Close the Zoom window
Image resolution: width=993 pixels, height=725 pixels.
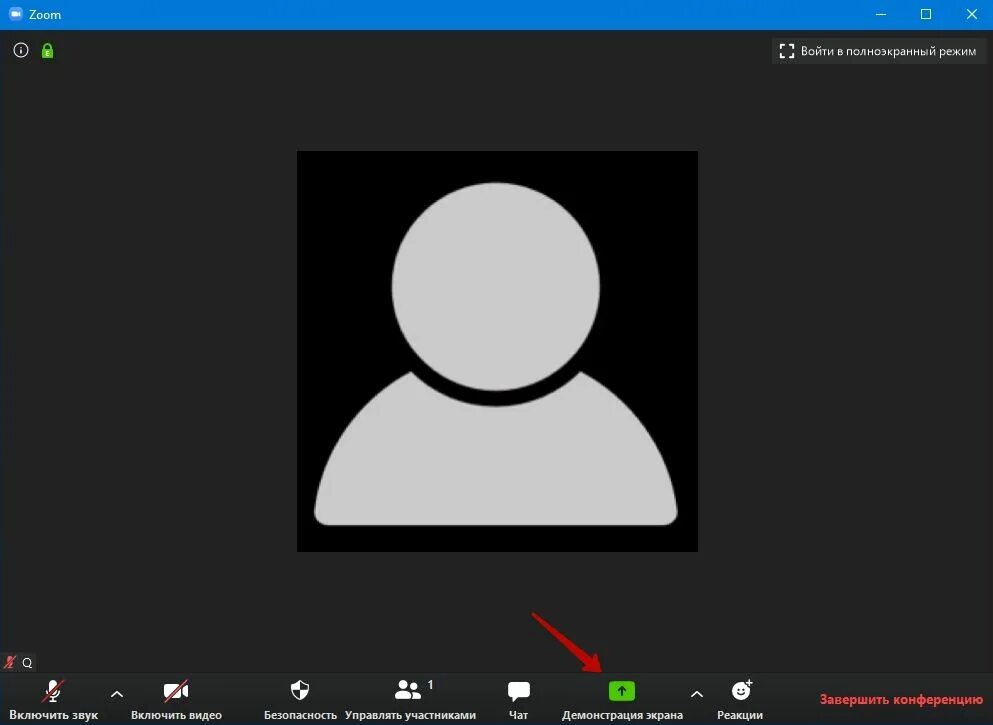click(x=971, y=14)
